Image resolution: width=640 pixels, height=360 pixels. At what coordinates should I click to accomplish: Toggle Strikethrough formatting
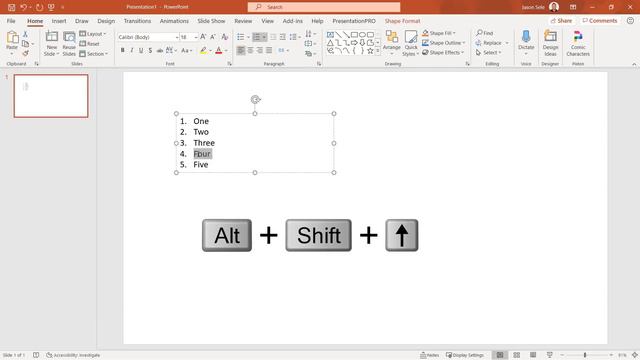click(x=160, y=50)
